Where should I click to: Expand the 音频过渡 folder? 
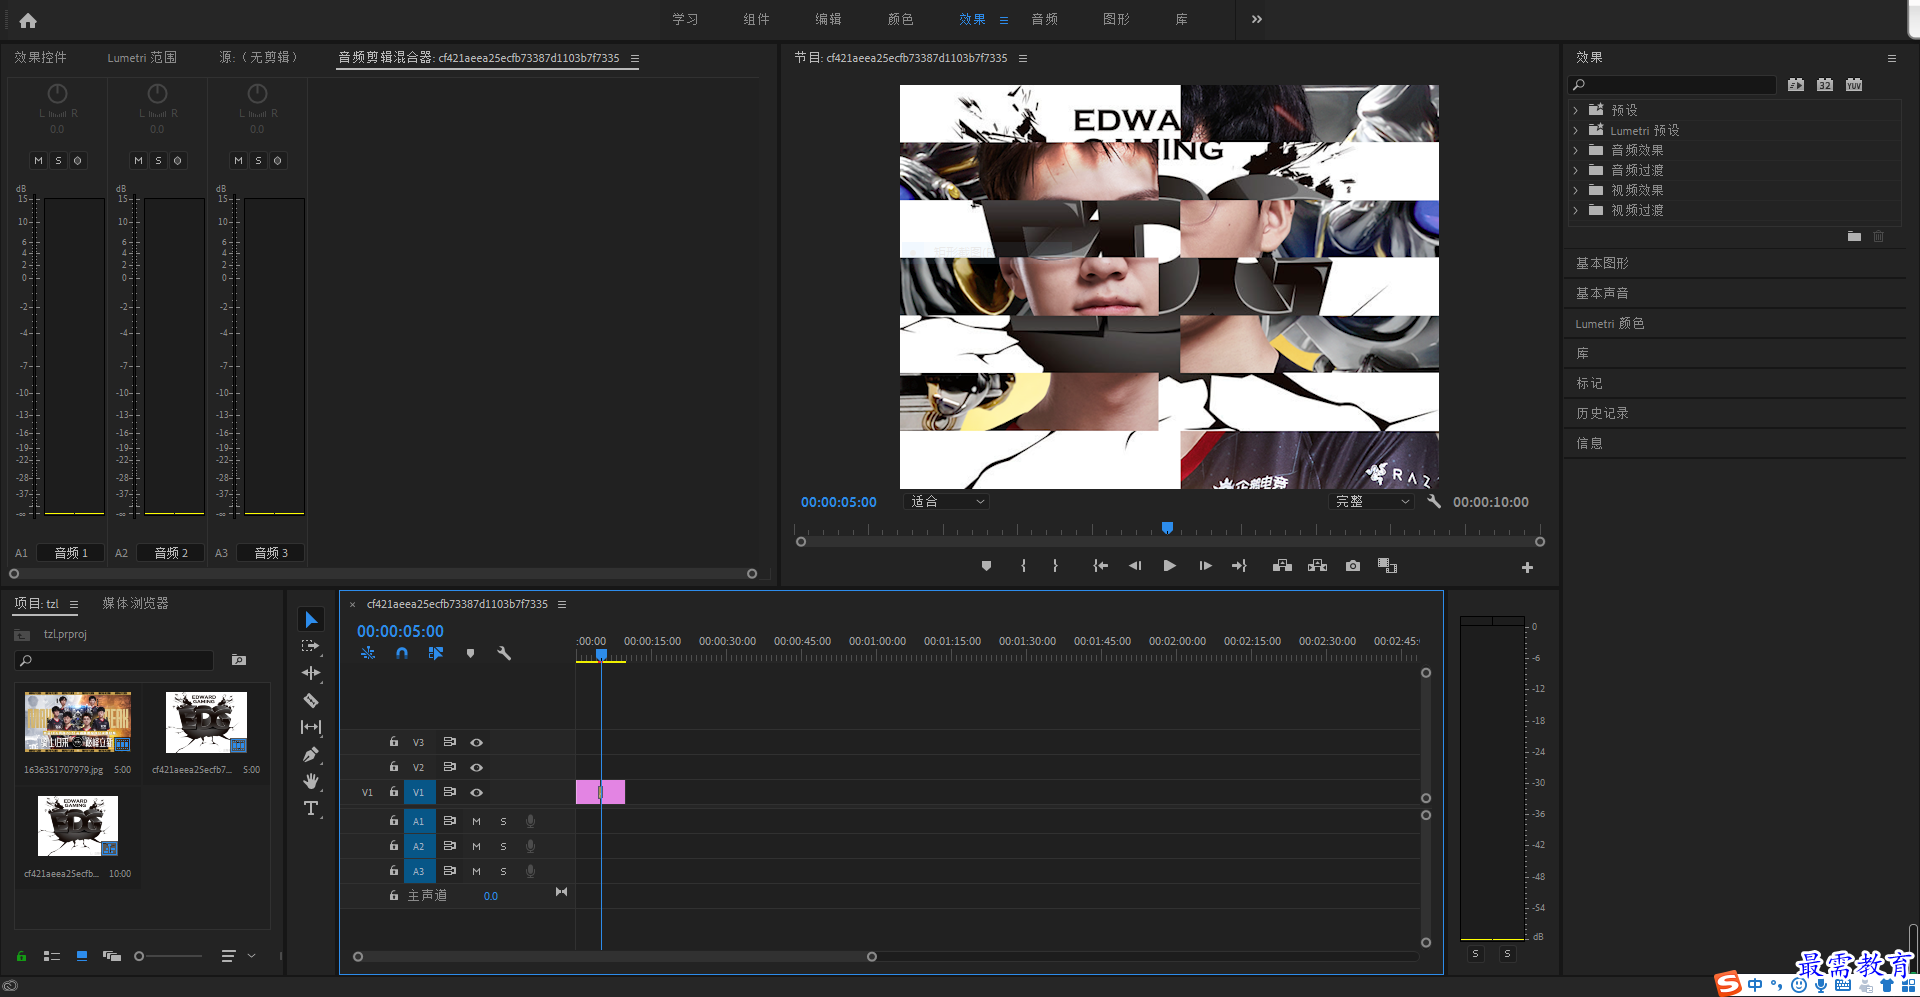pyautogui.click(x=1576, y=170)
